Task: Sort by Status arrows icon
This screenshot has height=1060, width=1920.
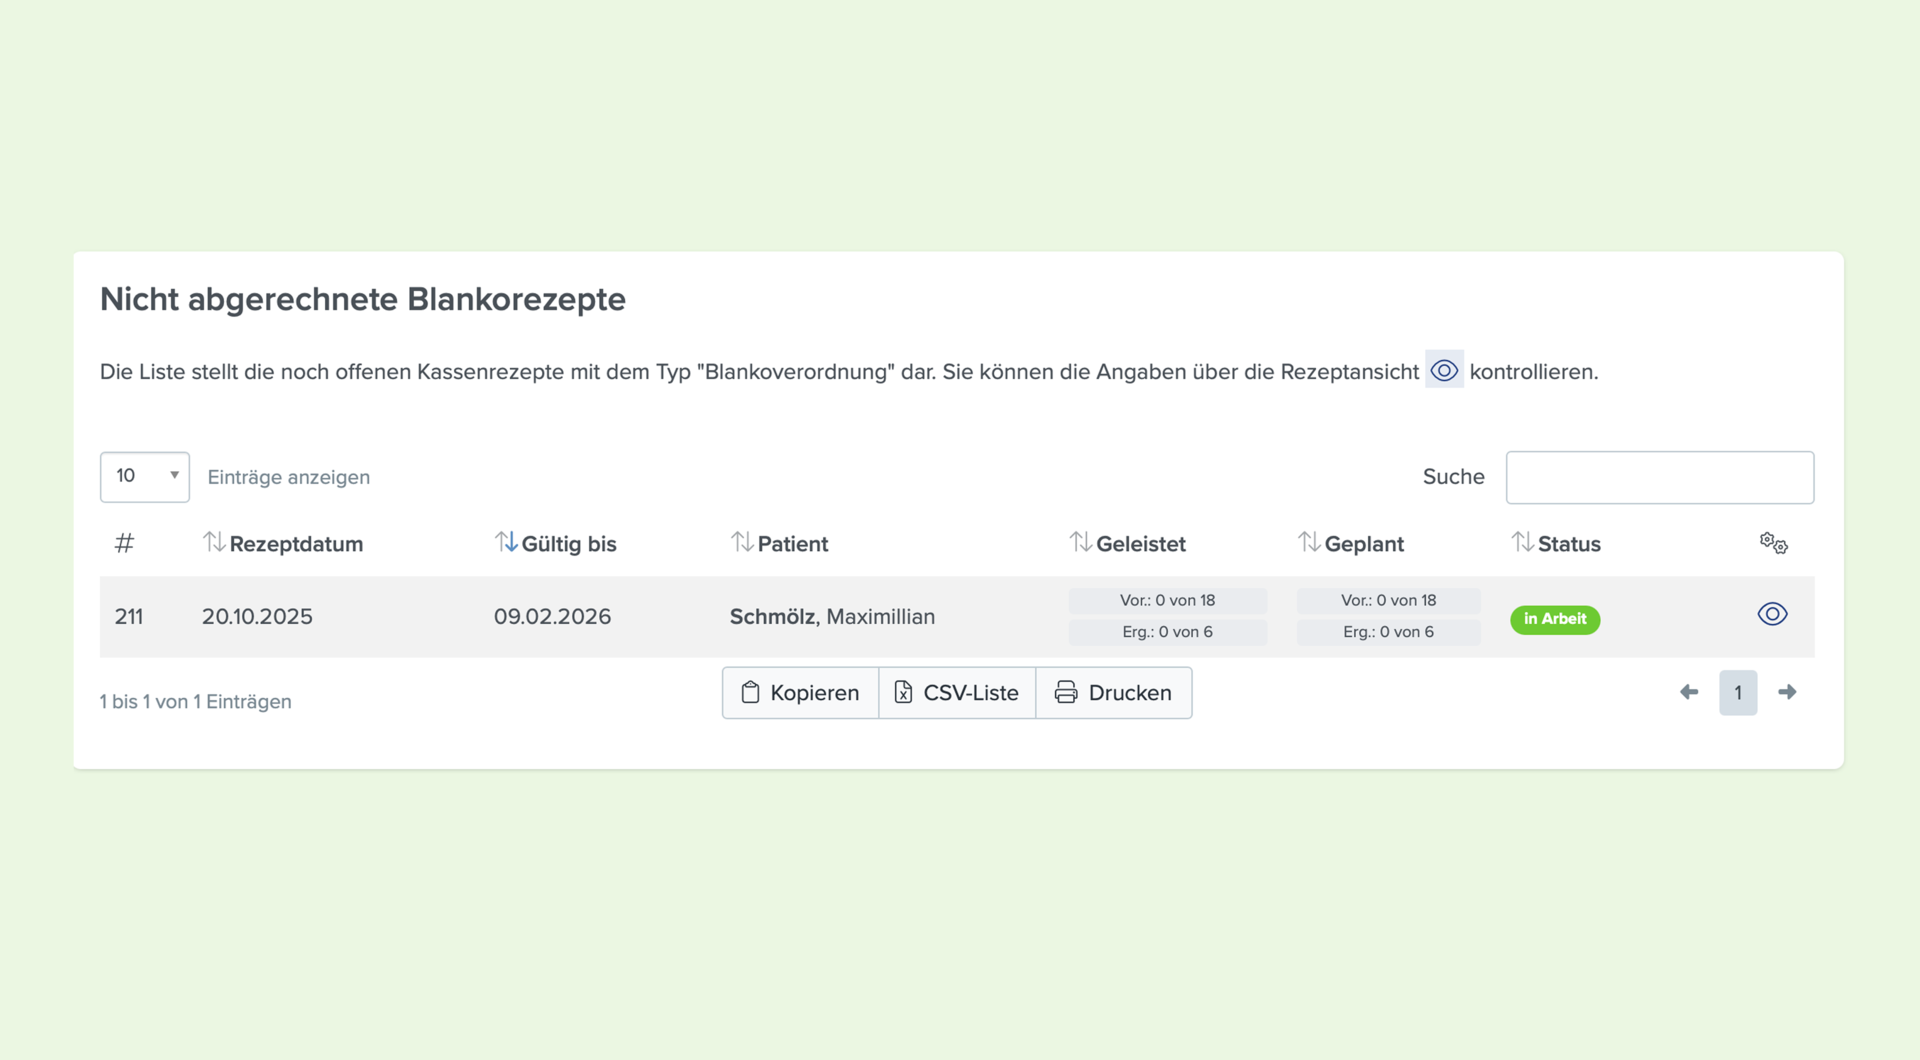Action: (1522, 542)
